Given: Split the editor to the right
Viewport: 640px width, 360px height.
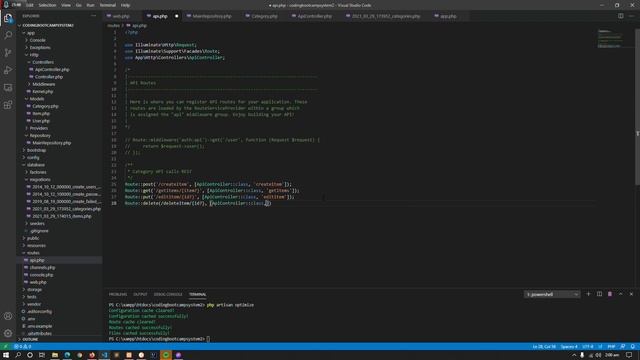Looking at the screenshot, I should click(x=620, y=16).
